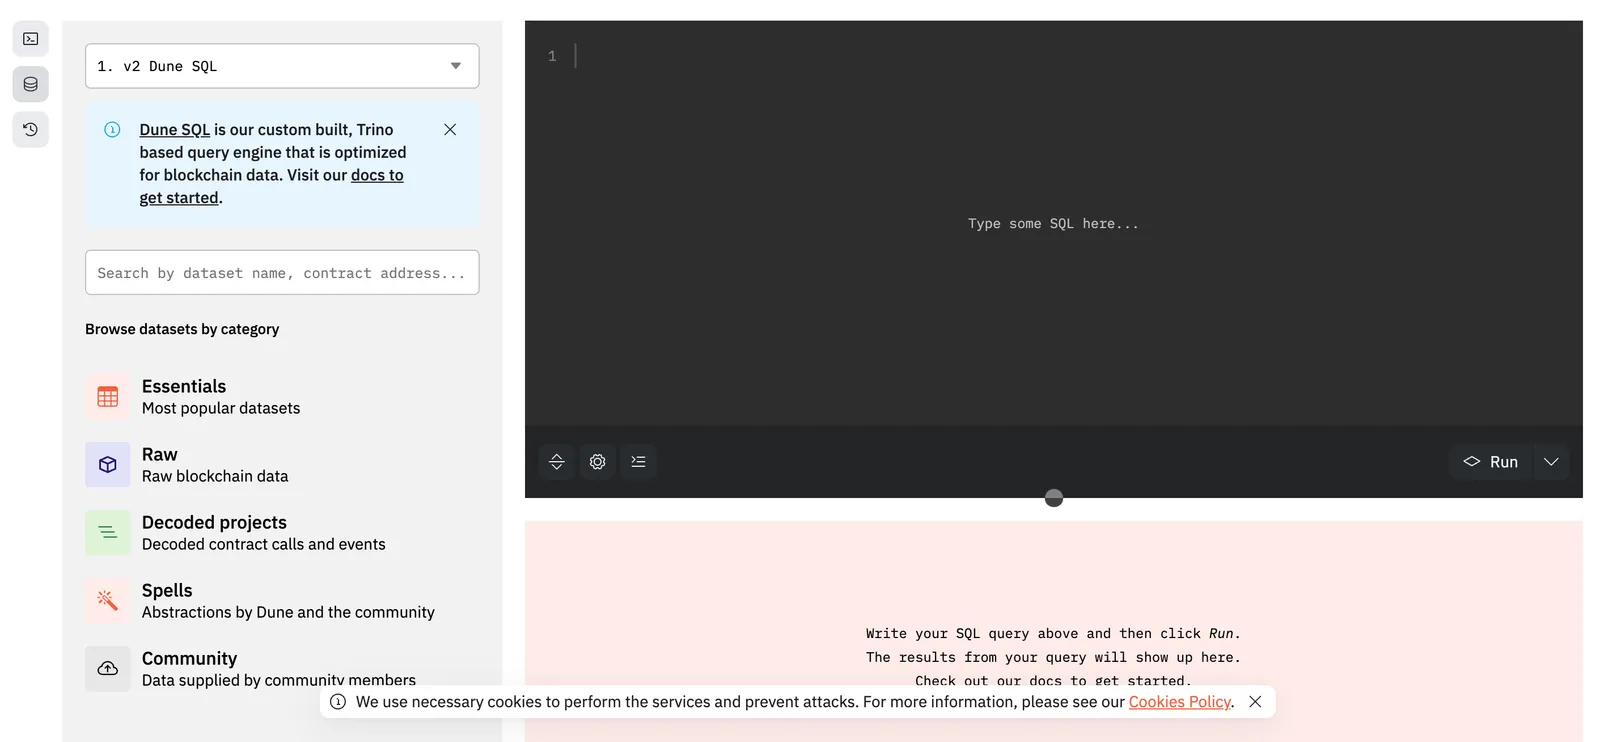Click into the 'Type some SQL here...' editor
1600x742 pixels.
1053,224
